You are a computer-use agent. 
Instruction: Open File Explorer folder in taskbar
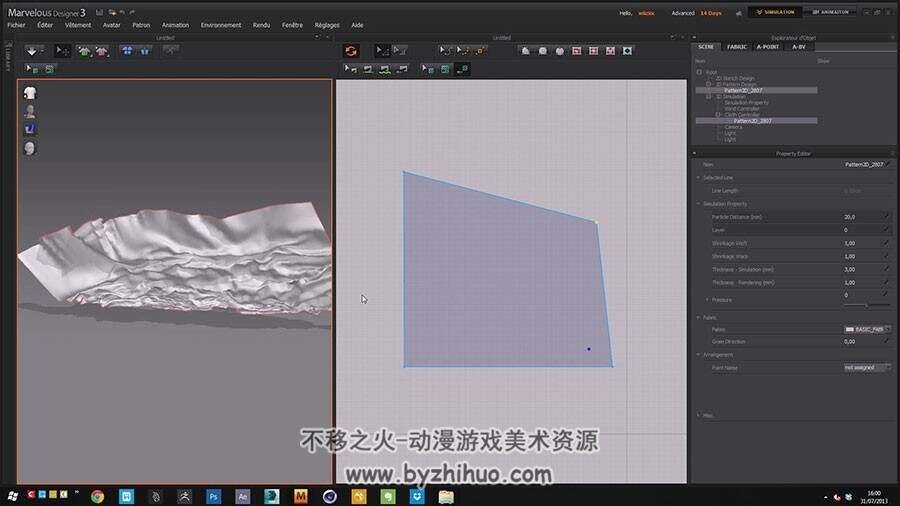click(446, 496)
